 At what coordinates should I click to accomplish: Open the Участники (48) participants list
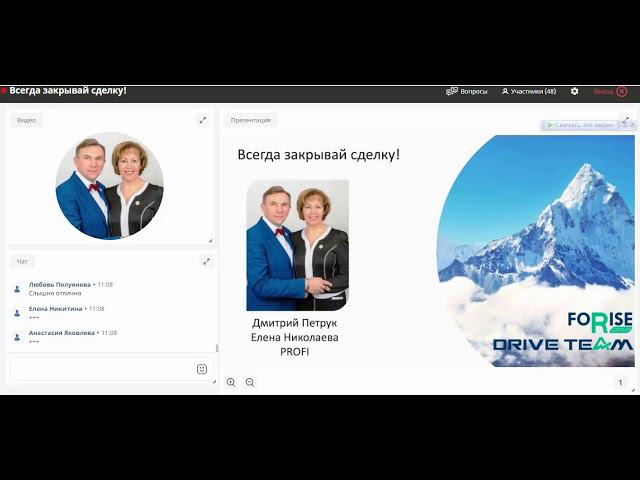coord(529,91)
